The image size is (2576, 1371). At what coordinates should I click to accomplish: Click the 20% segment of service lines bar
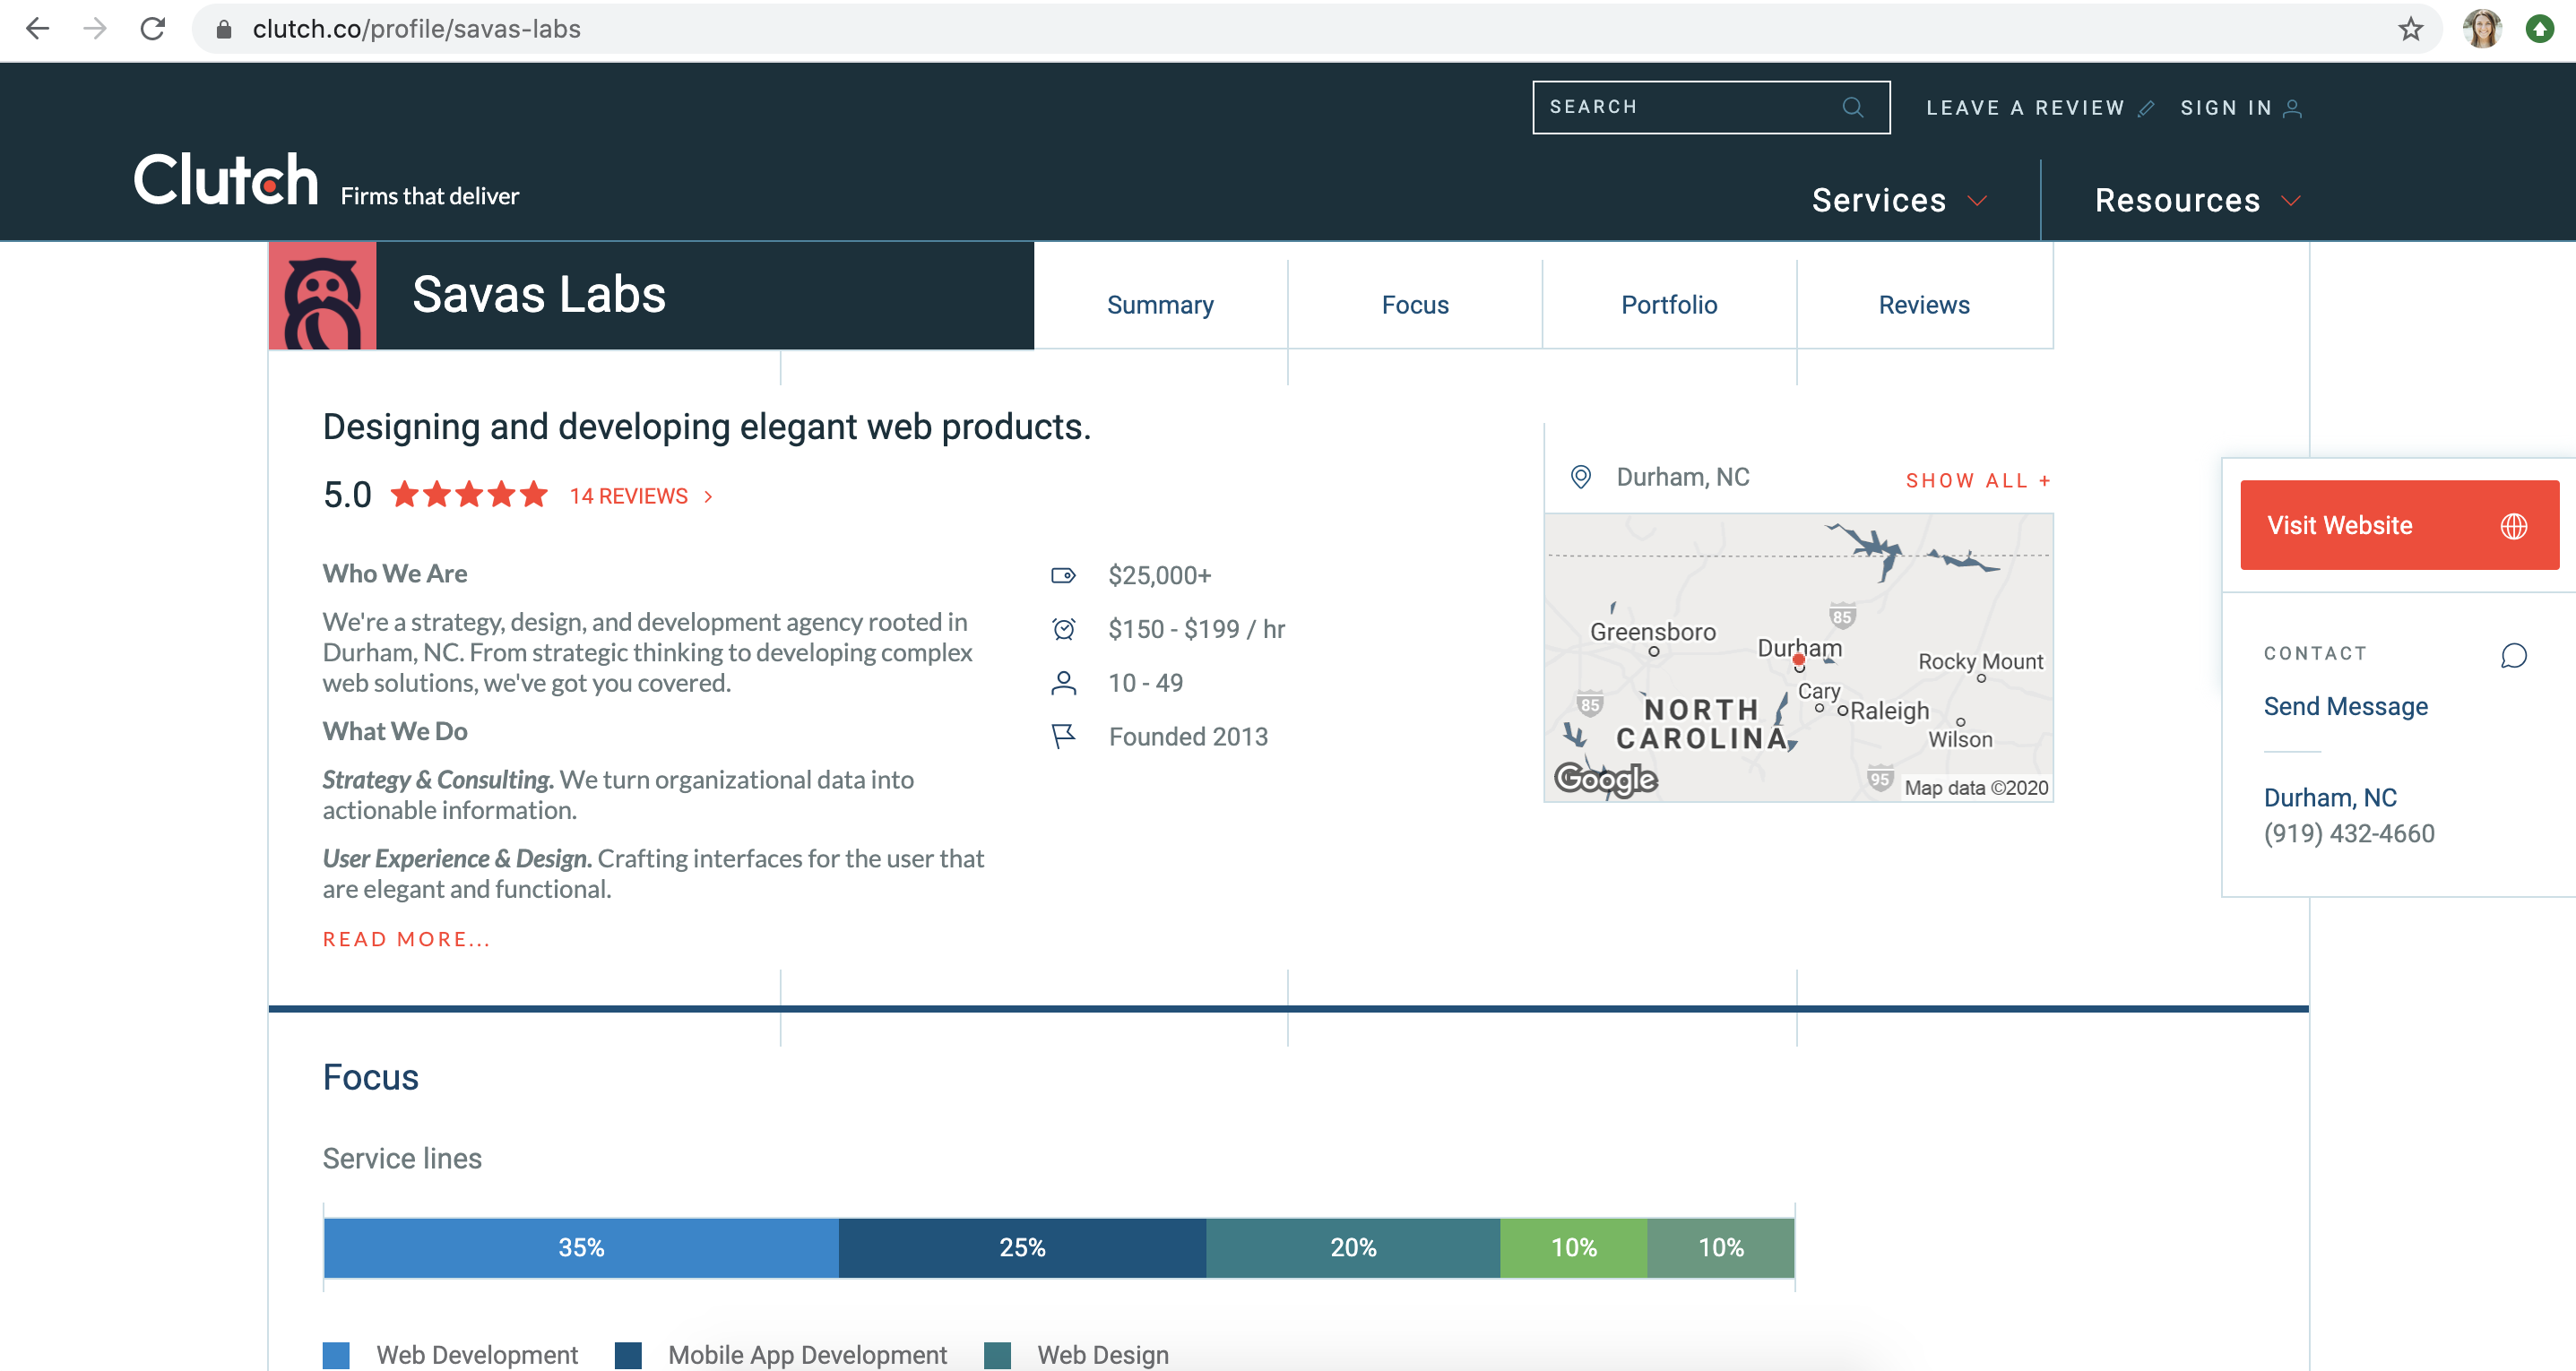pos(1353,1248)
